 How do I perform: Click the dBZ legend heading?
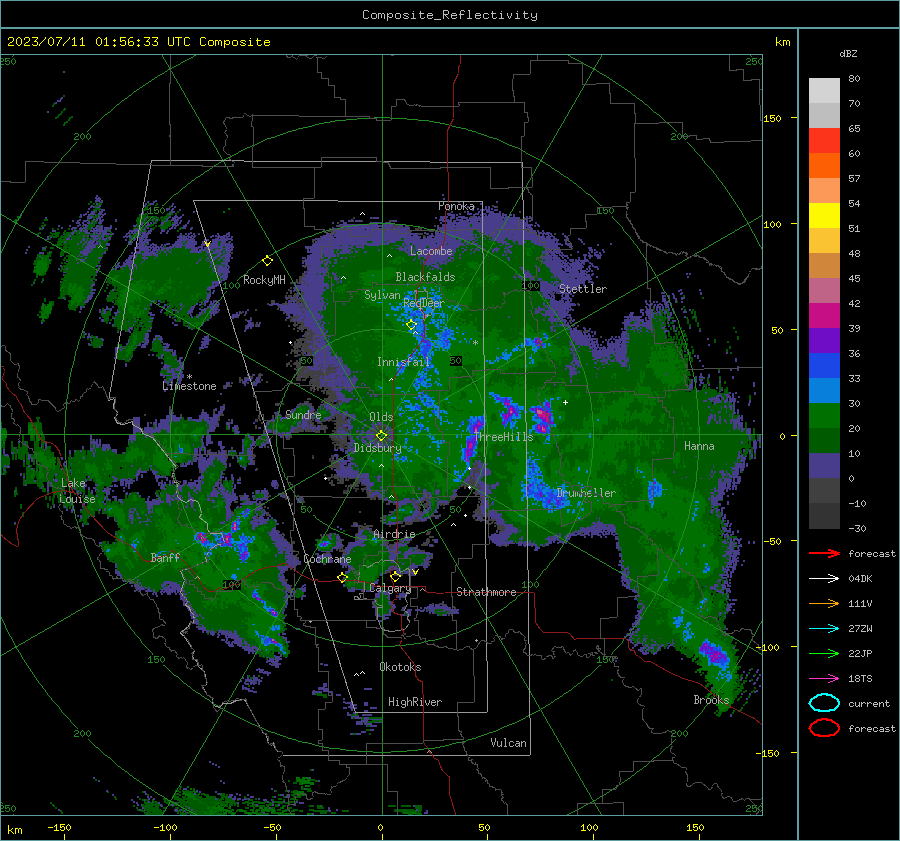click(x=848, y=53)
